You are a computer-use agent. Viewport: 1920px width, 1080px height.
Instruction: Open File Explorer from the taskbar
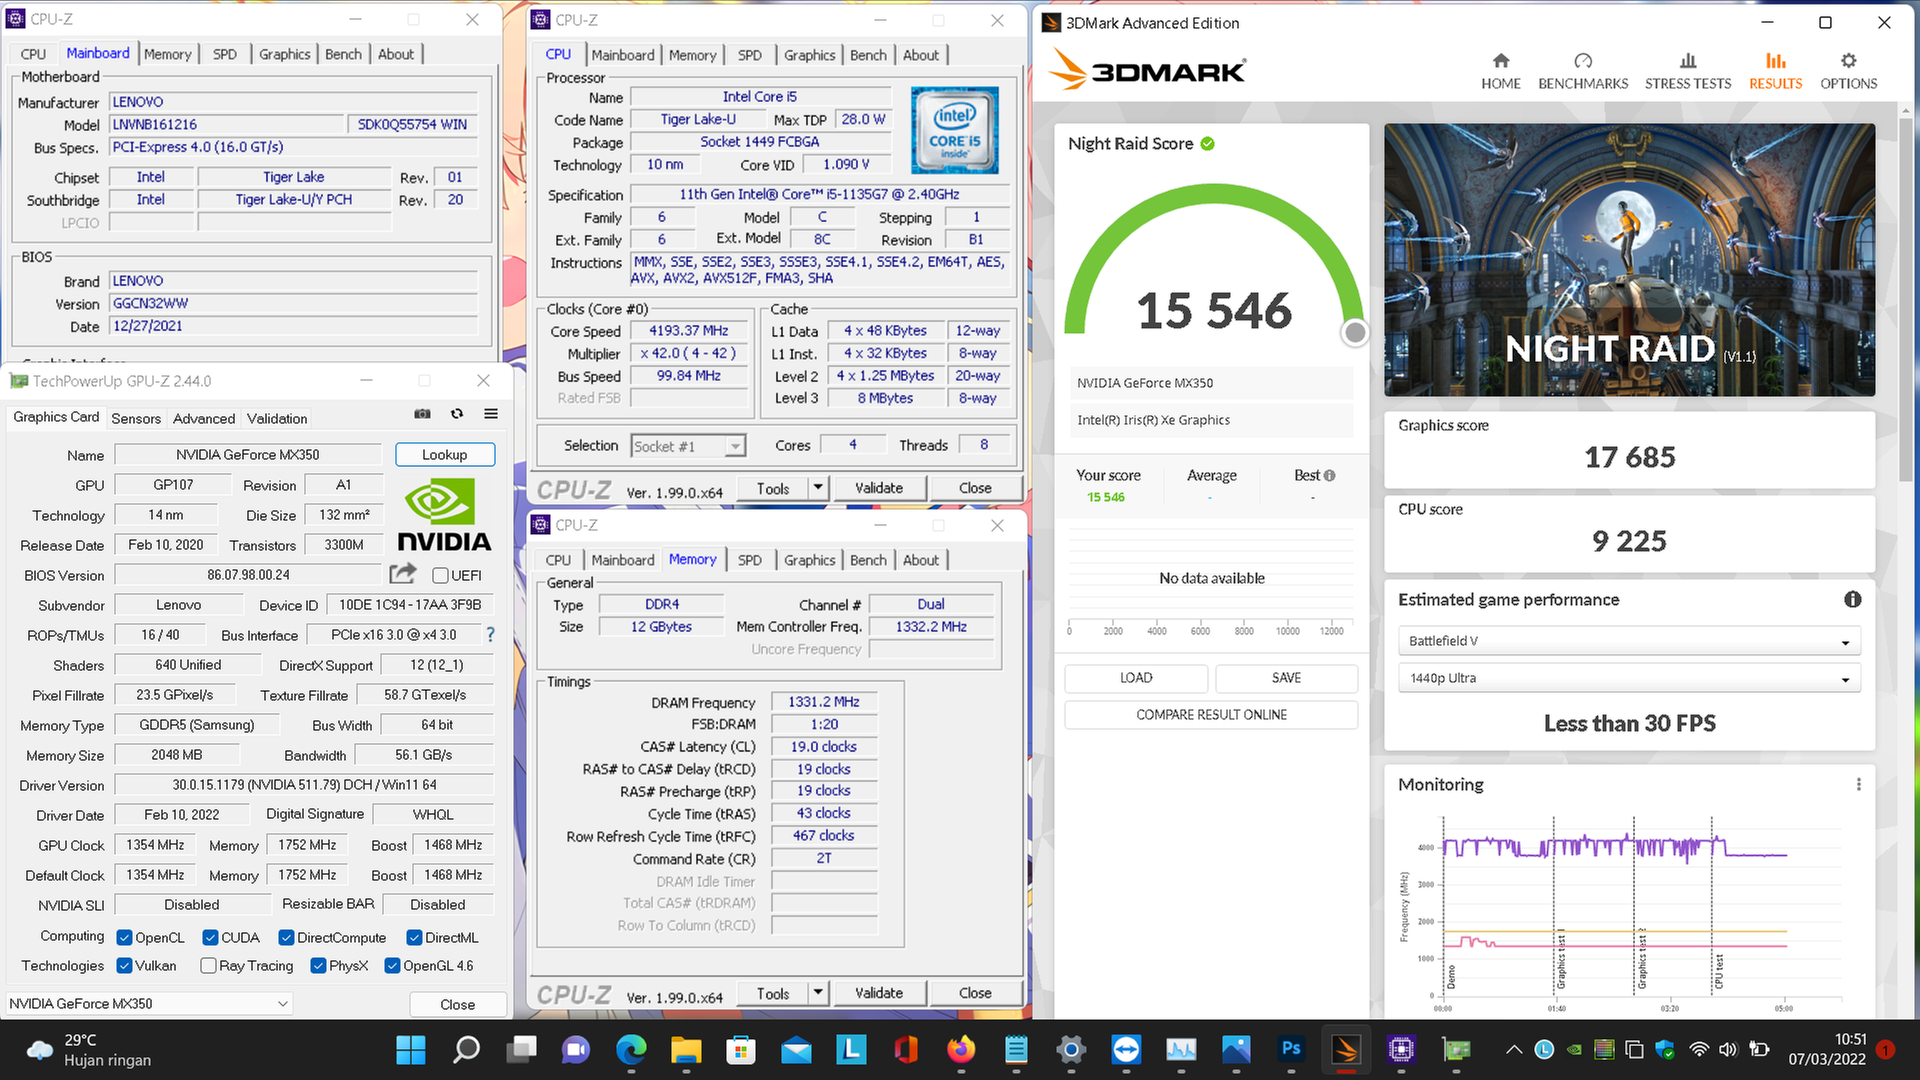686,1049
